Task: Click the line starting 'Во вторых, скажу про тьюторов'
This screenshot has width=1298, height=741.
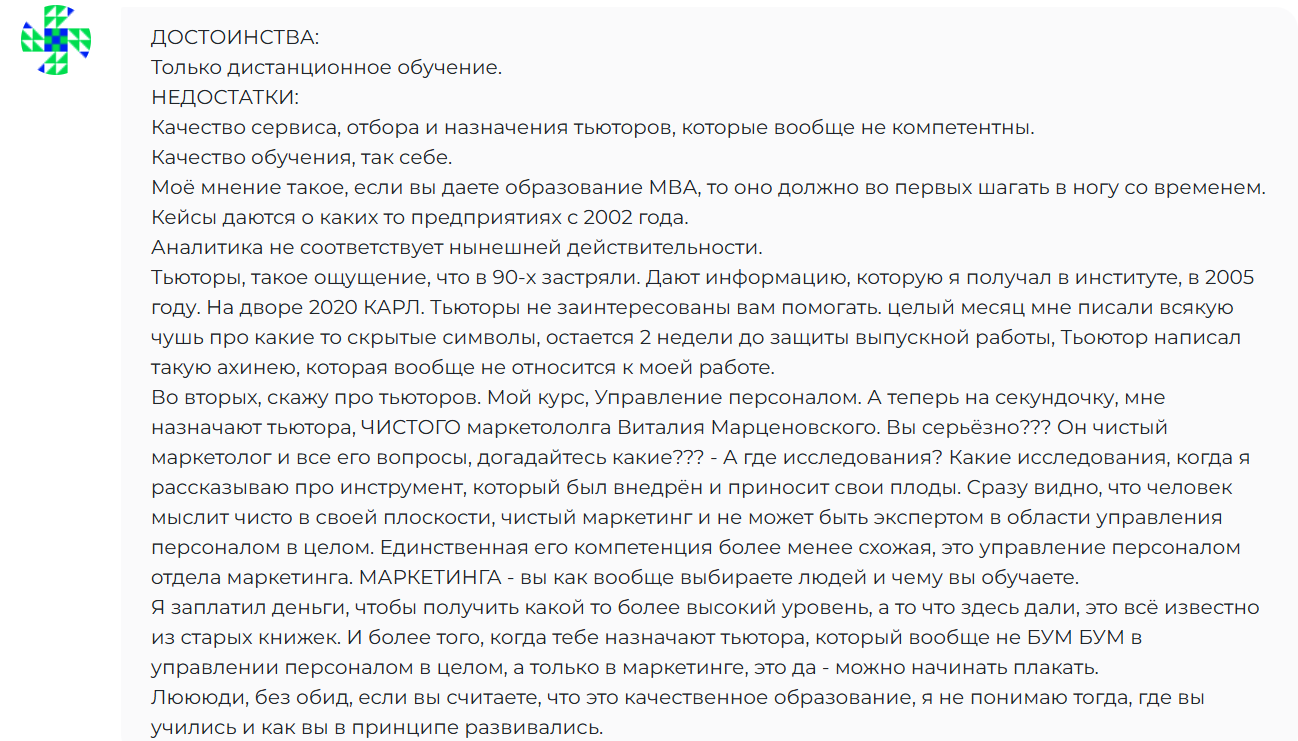Action: point(657,398)
